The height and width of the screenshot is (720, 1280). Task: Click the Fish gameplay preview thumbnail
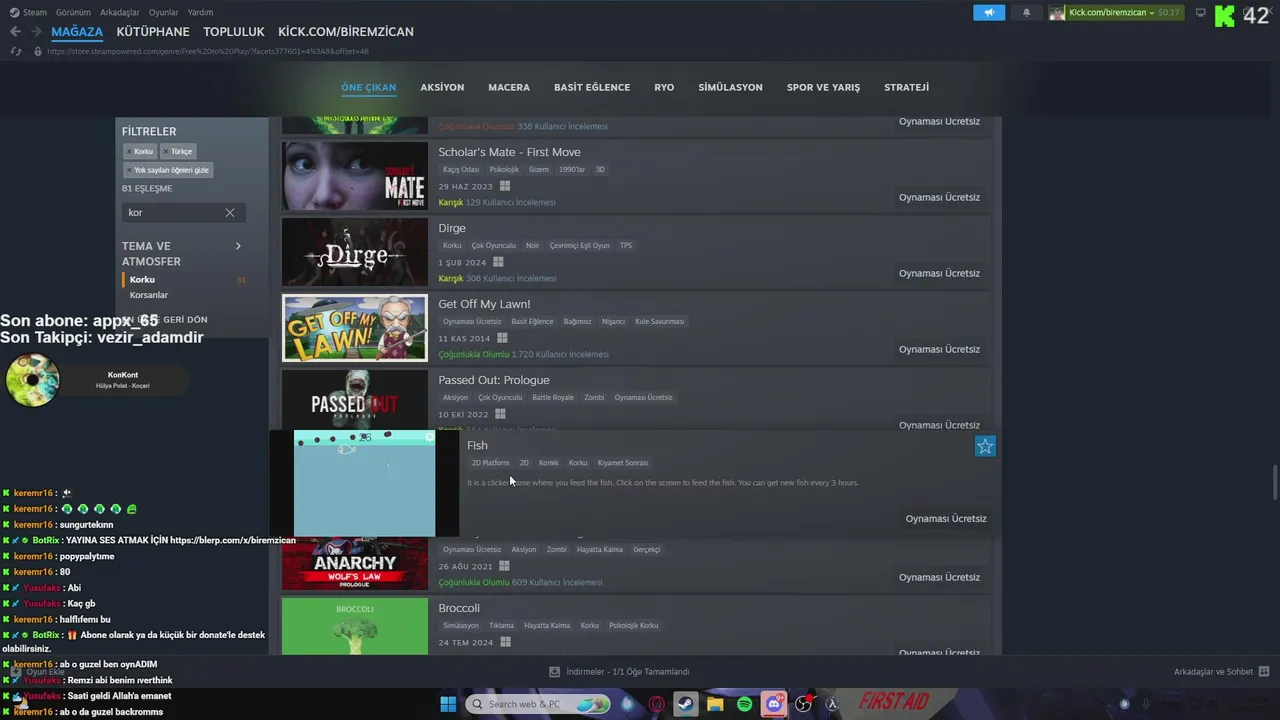(x=365, y=484)
